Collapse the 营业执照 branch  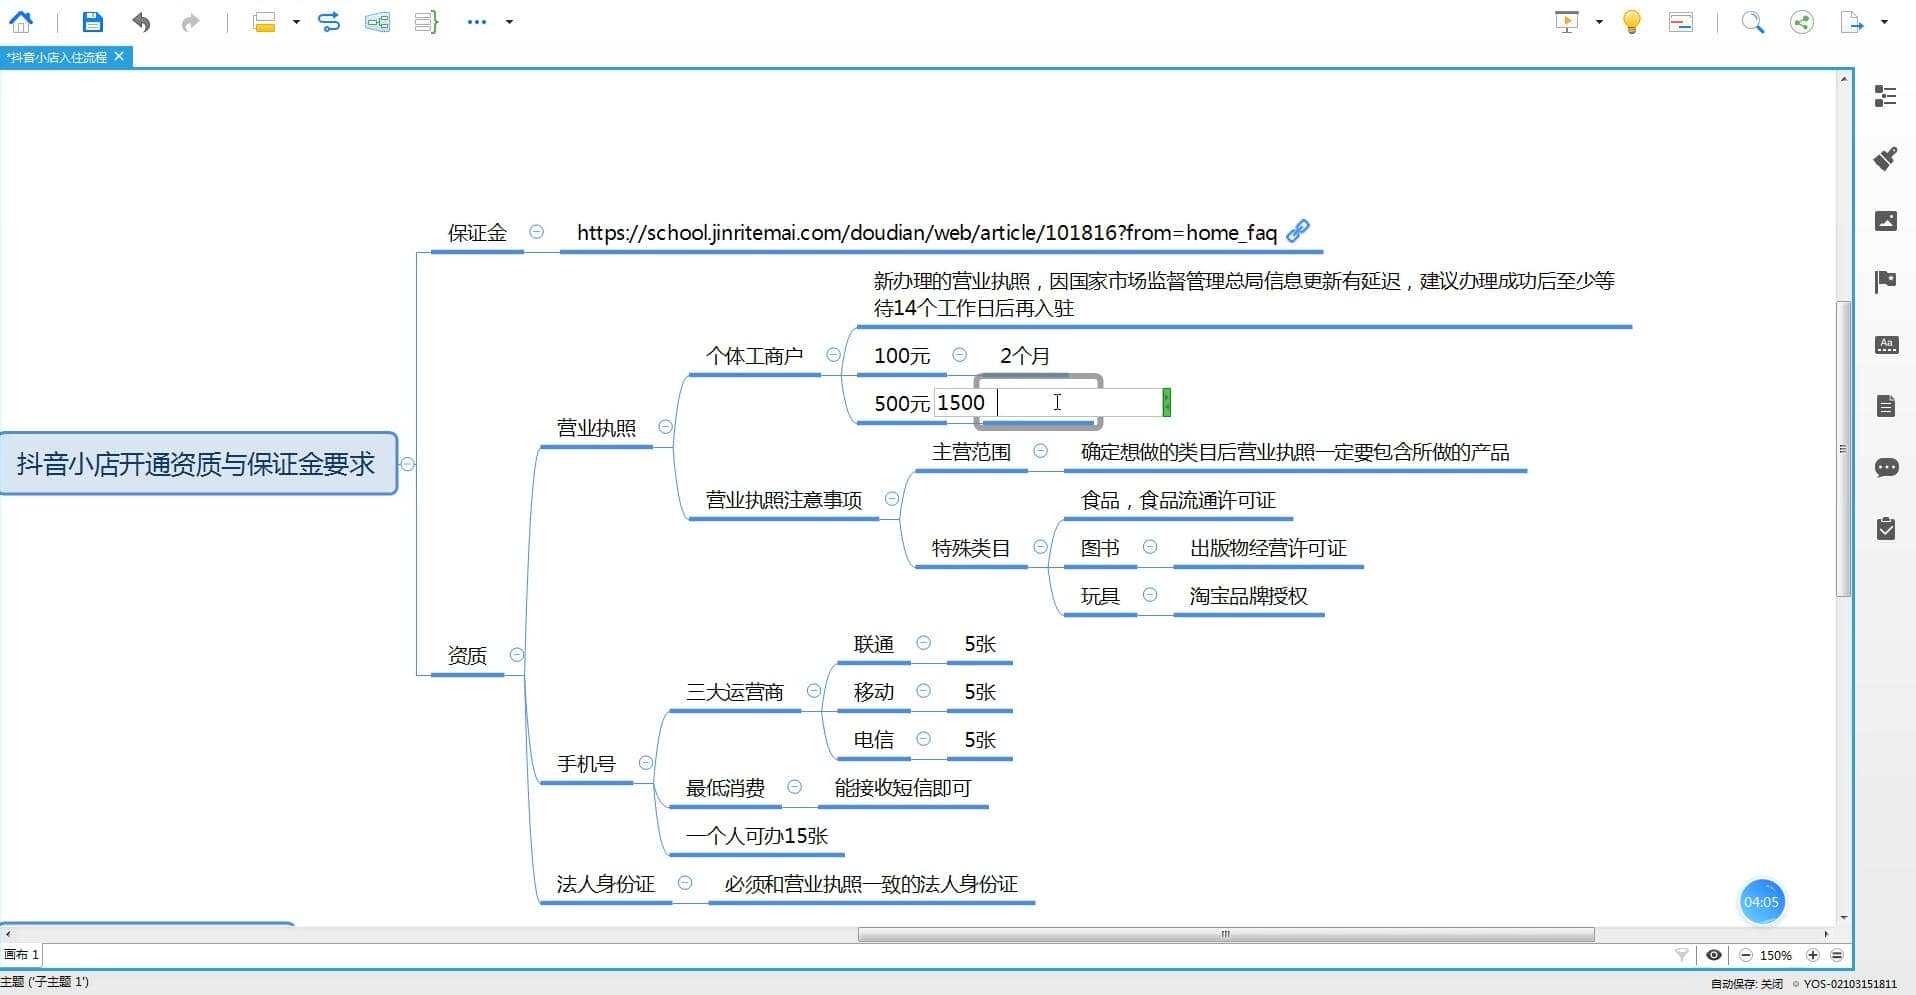[665, 427]
